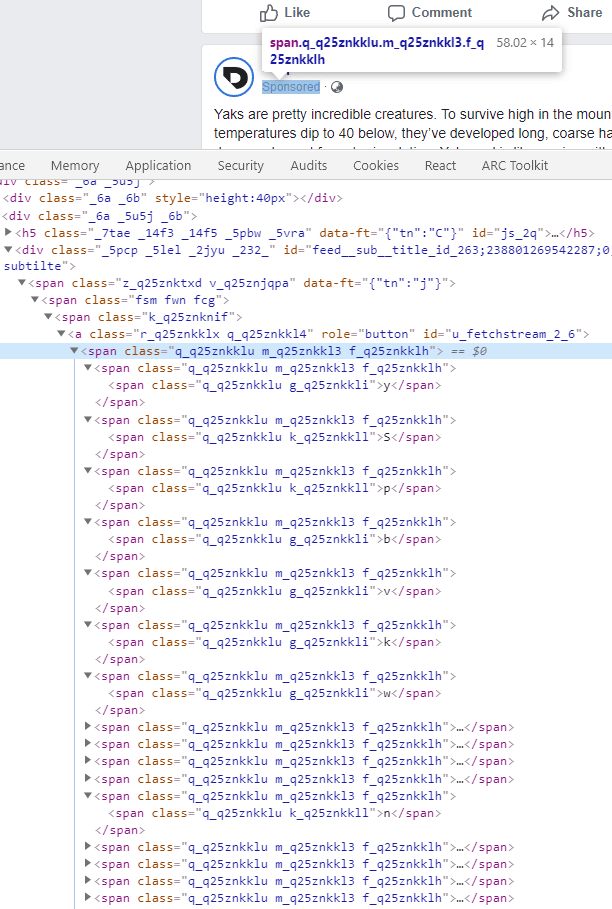Image resolution: width=612 pixels, height=909 pixels.
Task: Collapse the anchor with id u_fetchstream_2_6
Action: click(61, 334)
